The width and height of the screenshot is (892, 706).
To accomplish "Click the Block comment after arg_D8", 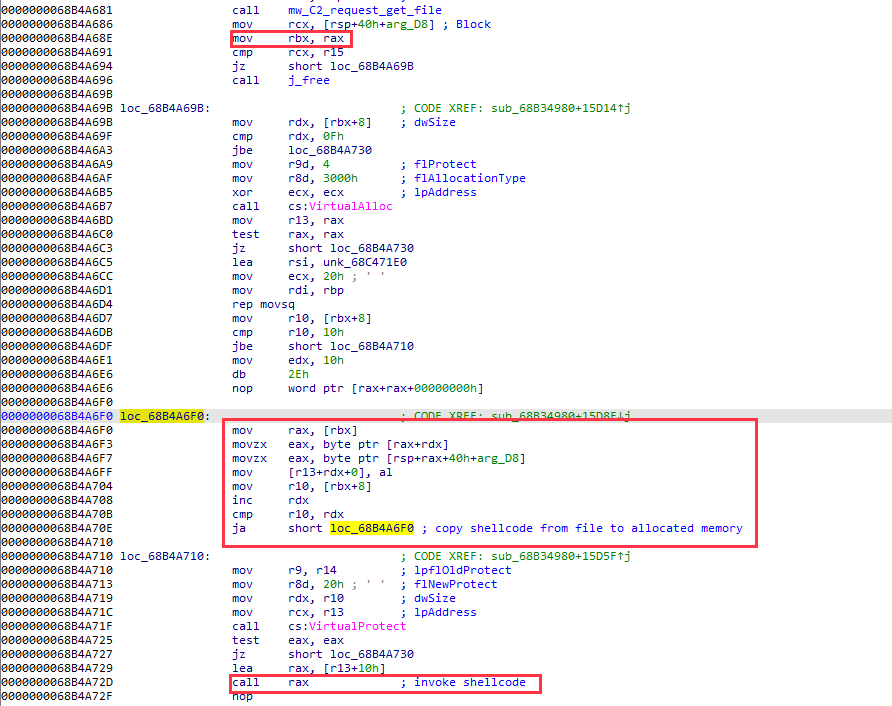I will coord(473,24).
